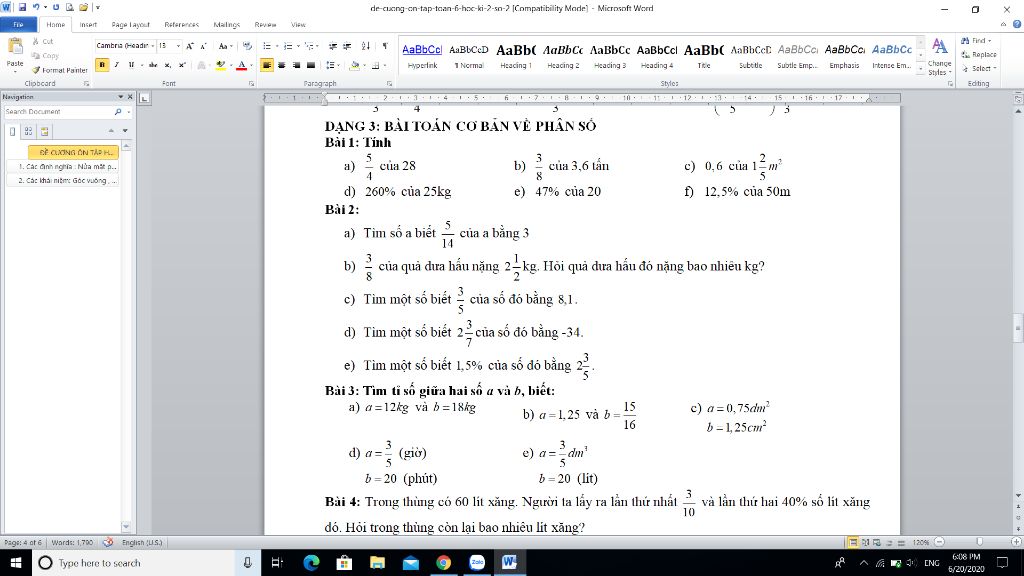Click the Sort icon in Paragraph group
The height and width of the screenshot is (576, 1024).
(366, 46)
